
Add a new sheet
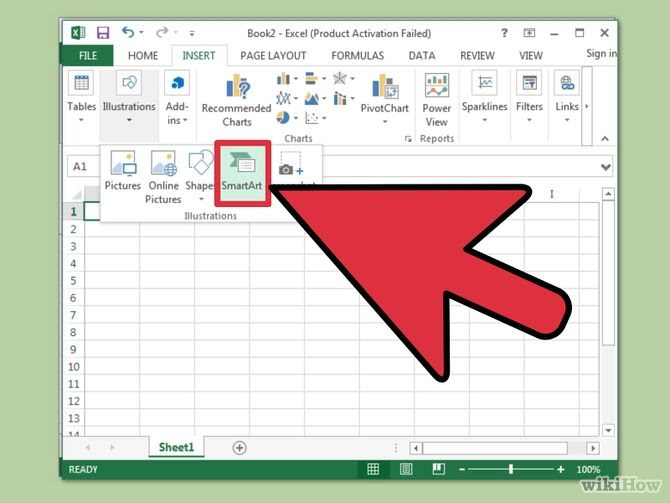pos(239,447)
